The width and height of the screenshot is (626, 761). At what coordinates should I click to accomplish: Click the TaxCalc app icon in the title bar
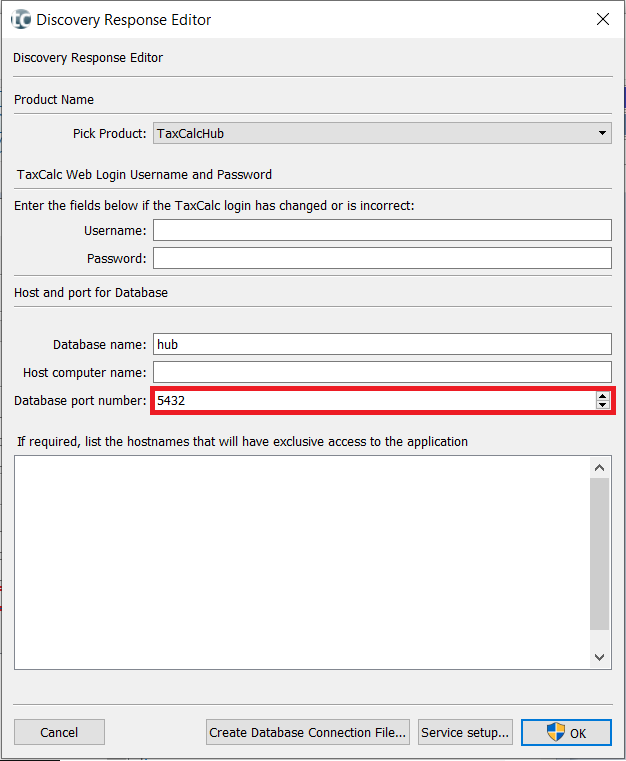click(x=20, y=19)
